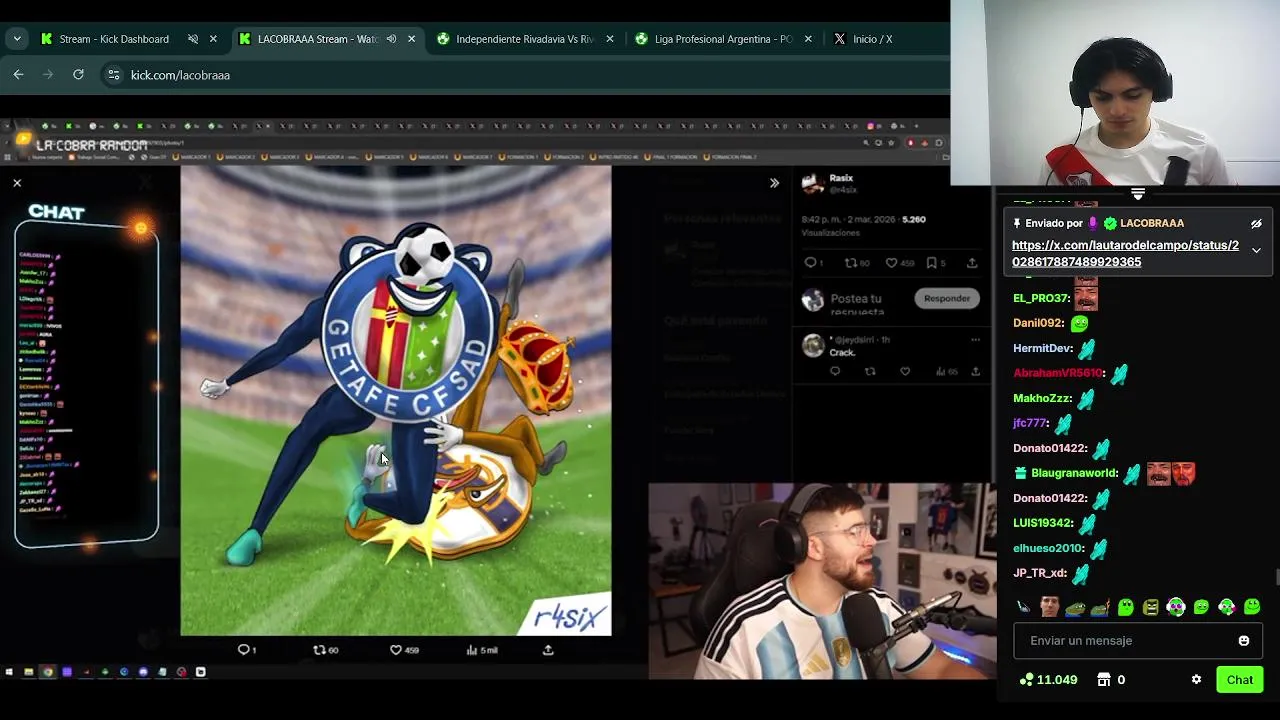Collapse tweet side panel with double chevron
Image resolution: width=1280 pixels, height=720 pixels.
click(x=774, y=183)
